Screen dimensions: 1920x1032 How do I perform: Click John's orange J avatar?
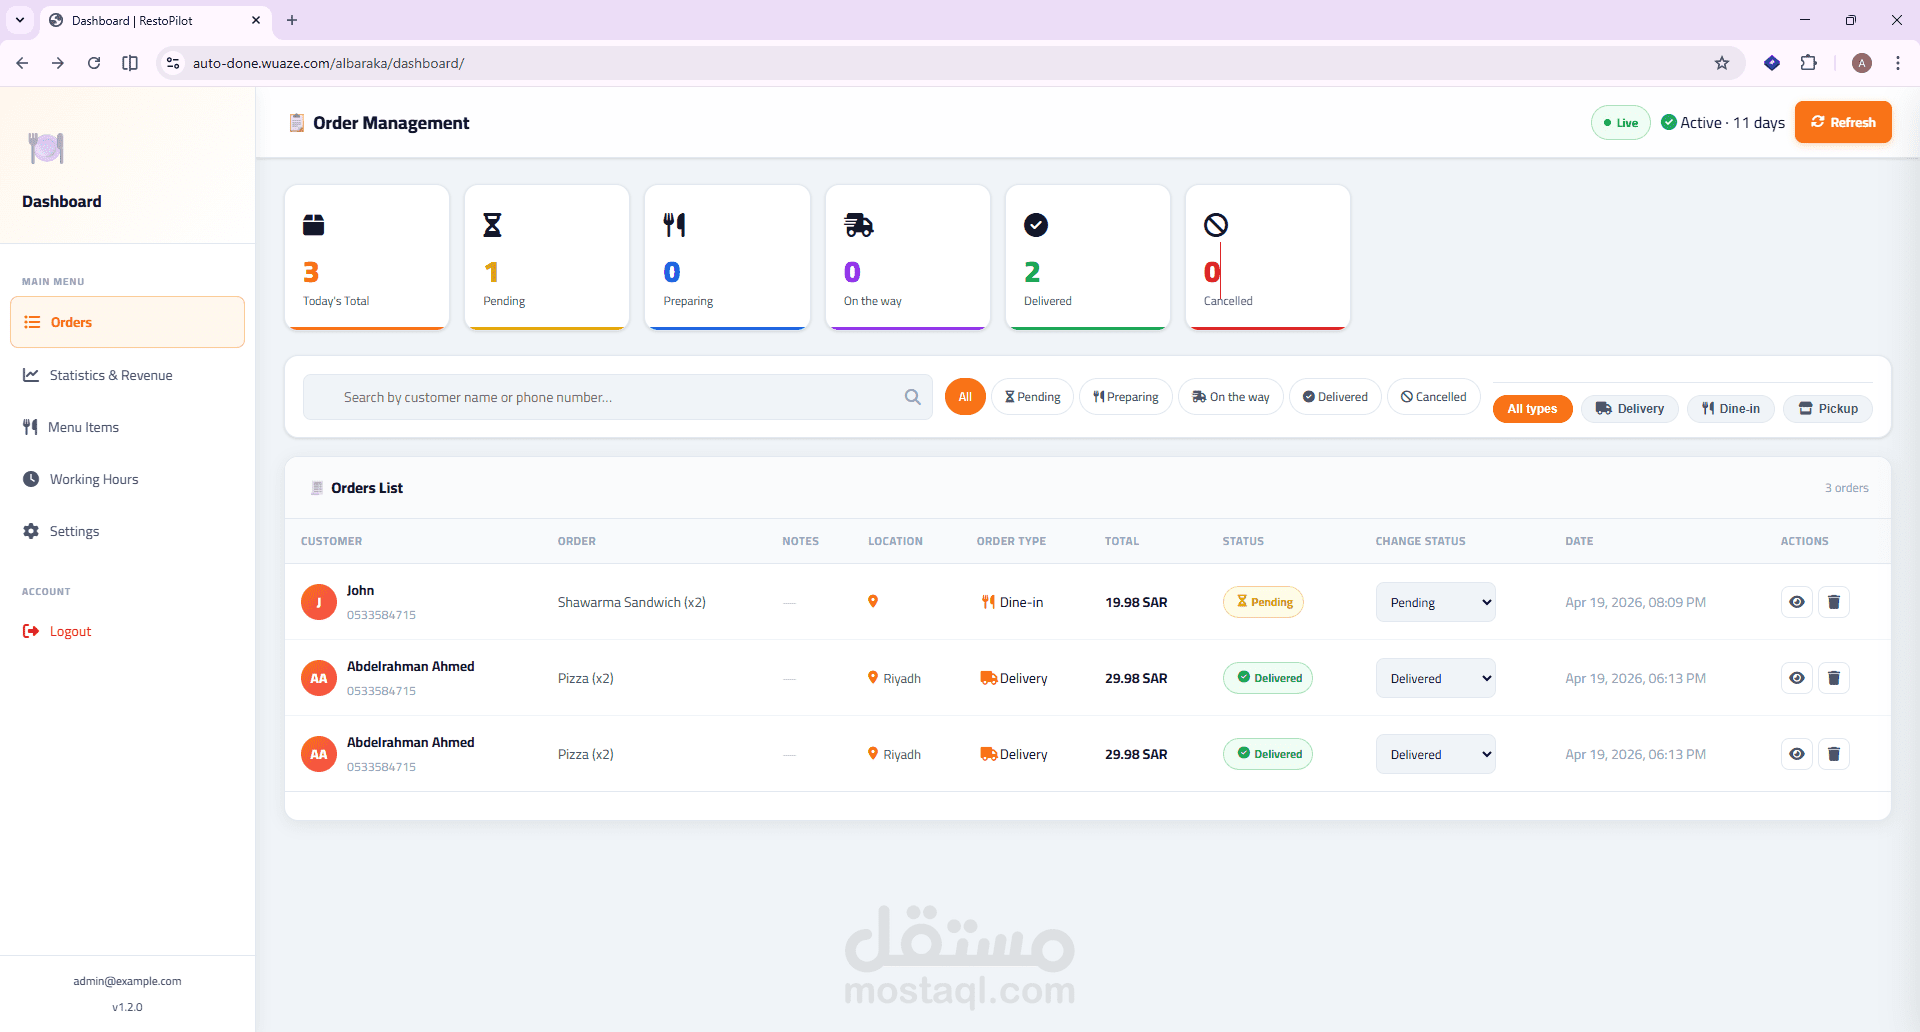(x=319, y=602)
